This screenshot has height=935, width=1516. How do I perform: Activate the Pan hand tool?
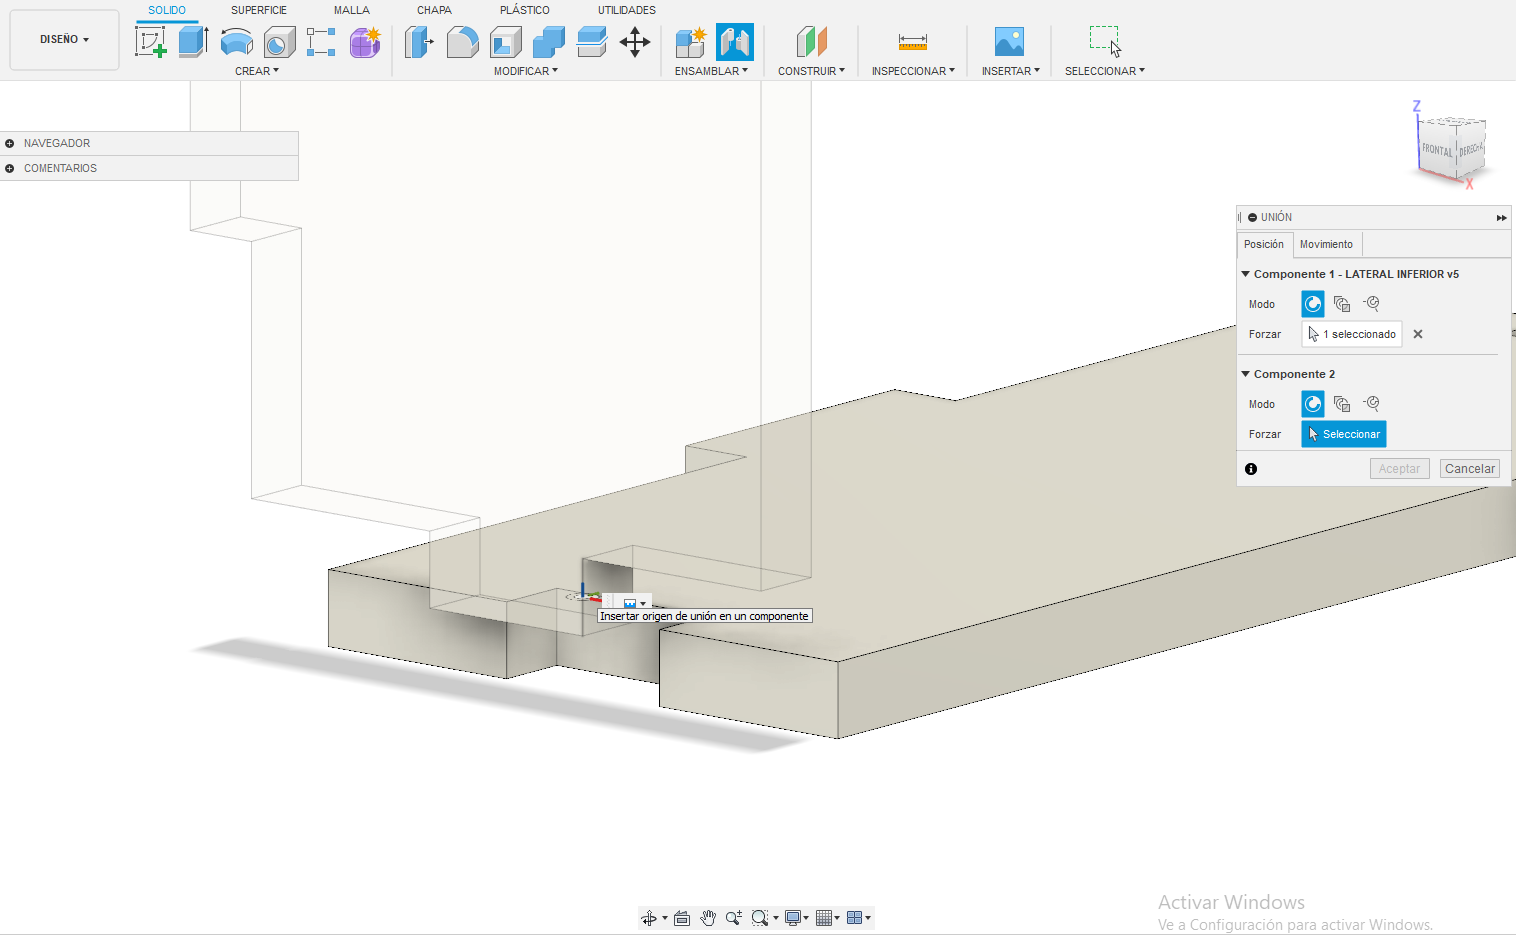708,918
